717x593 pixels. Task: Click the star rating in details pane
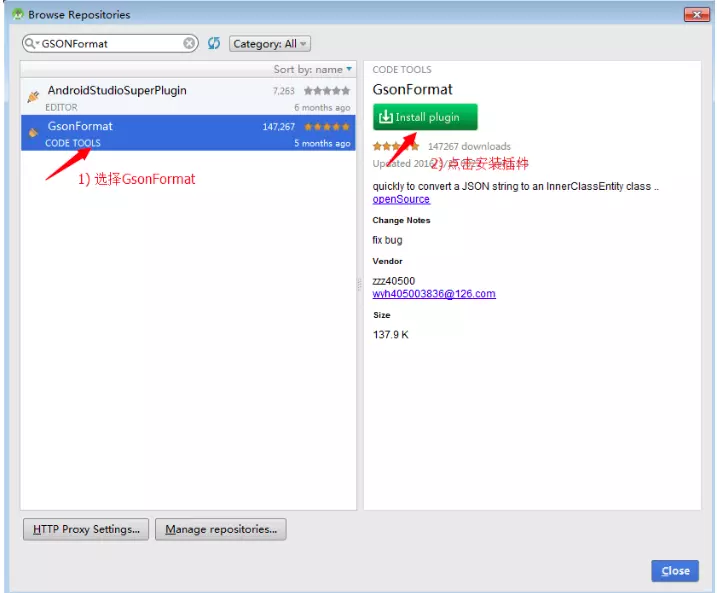396,146
